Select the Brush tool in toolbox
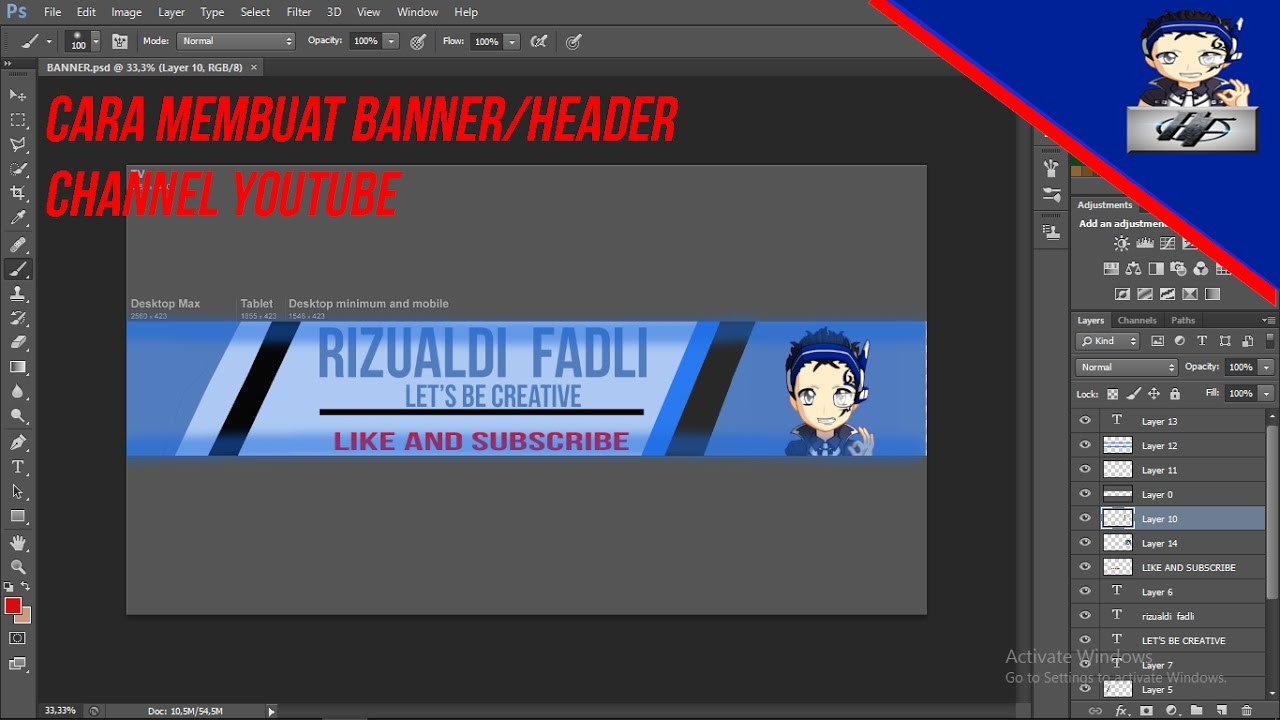 click(18, 269)
